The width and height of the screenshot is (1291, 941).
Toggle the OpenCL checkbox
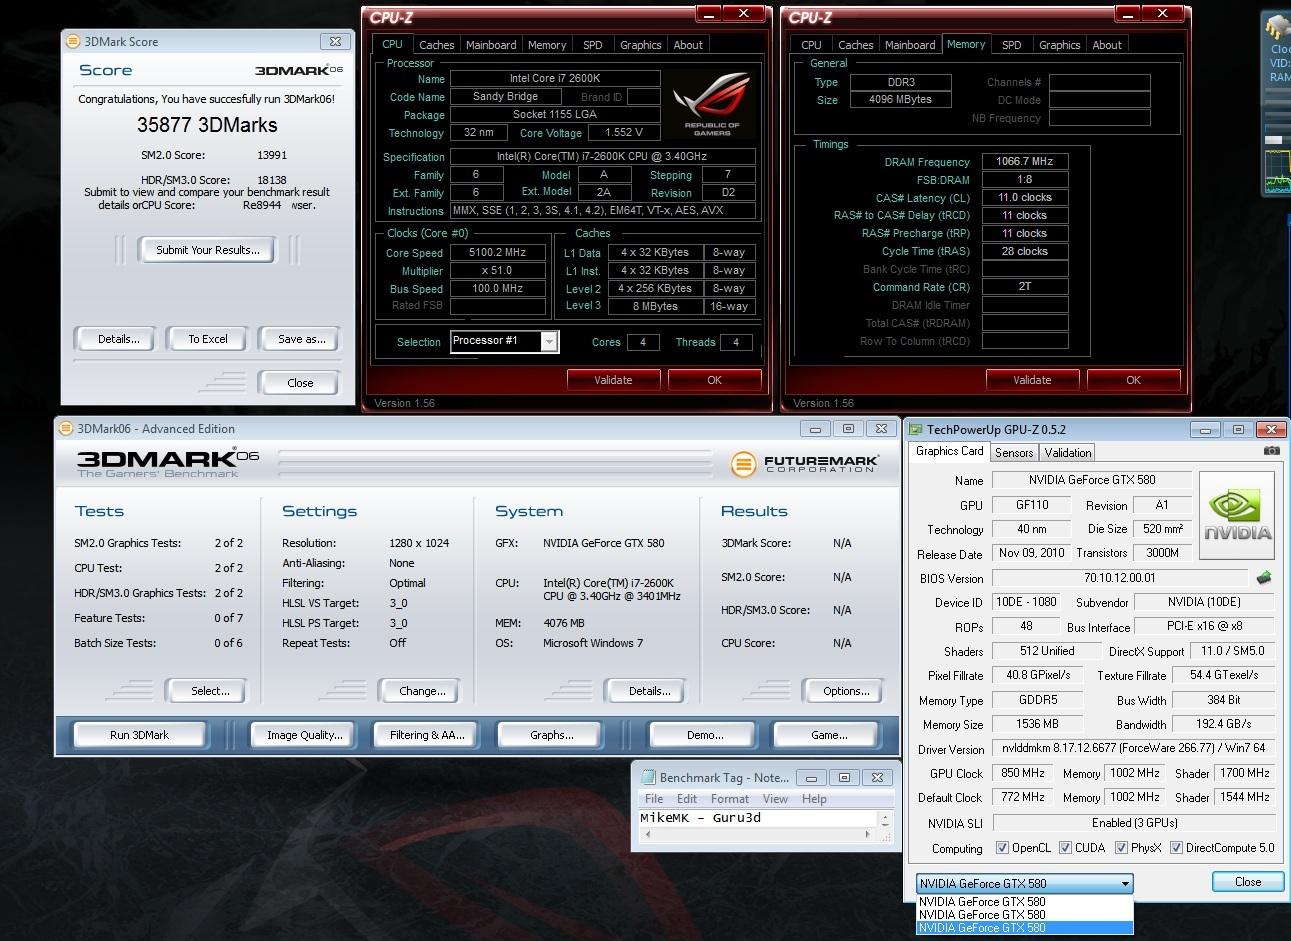(1002, 848)
